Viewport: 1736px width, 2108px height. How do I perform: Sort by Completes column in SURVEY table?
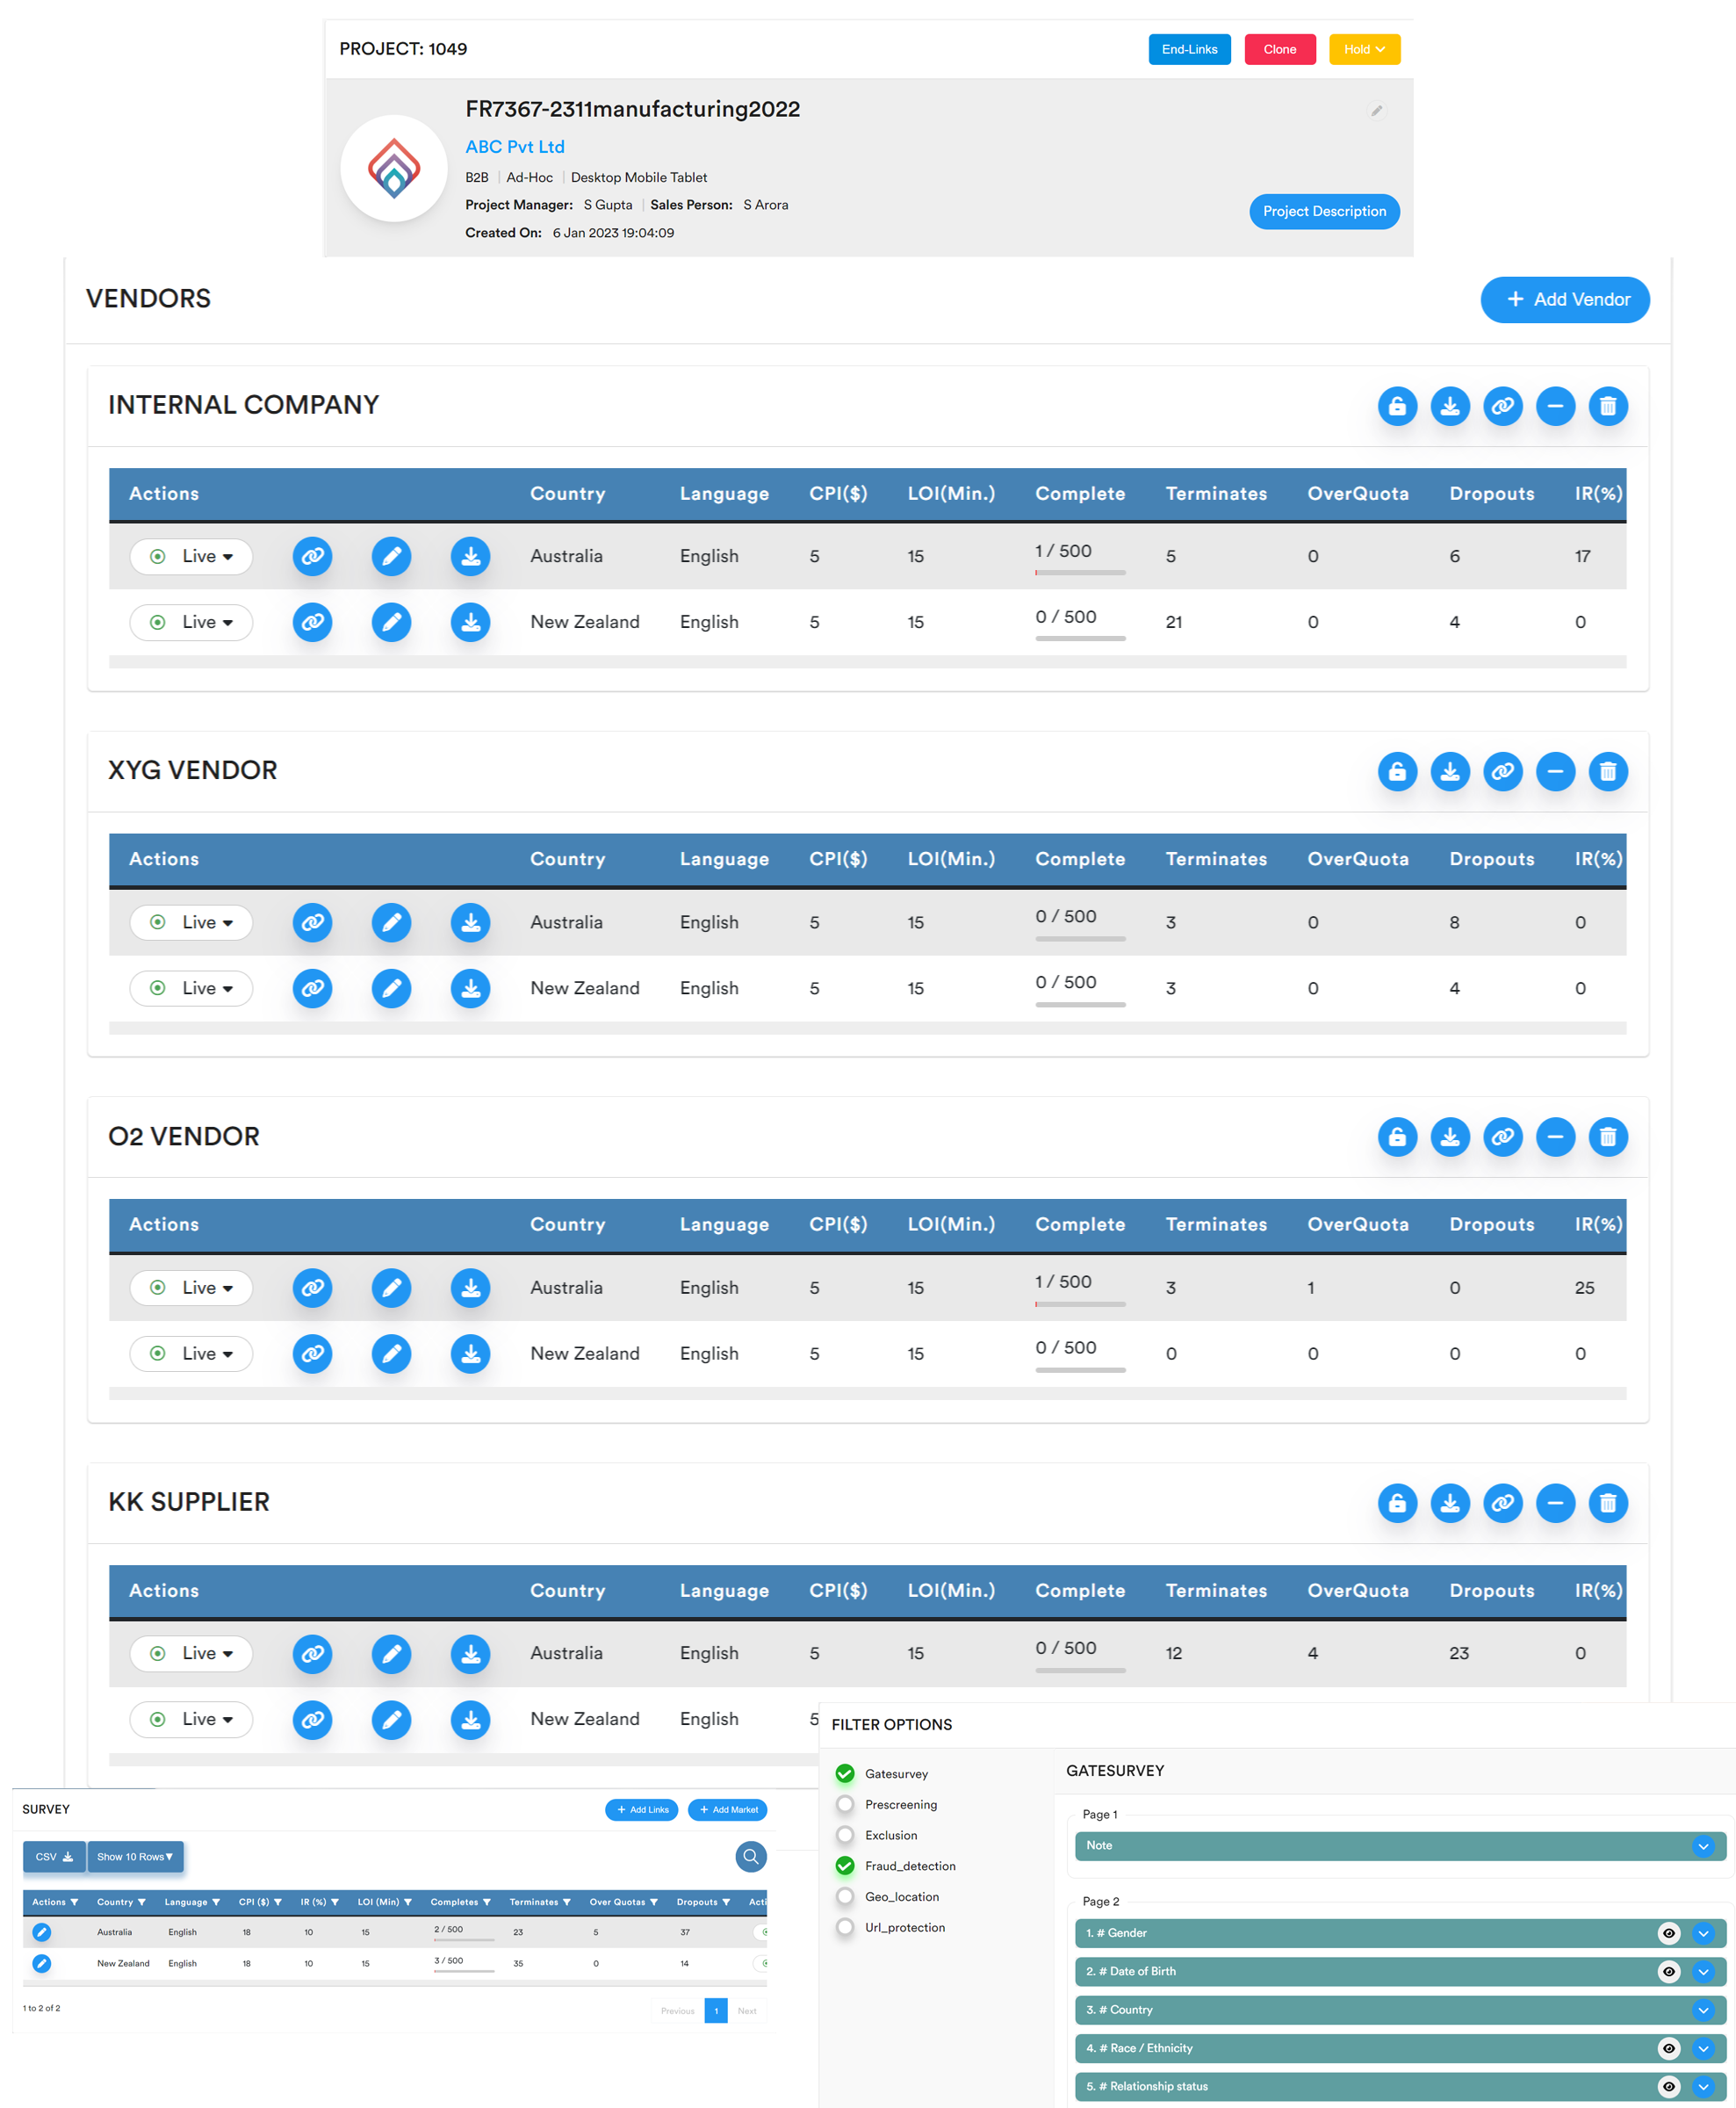[x=460, y=1902]
